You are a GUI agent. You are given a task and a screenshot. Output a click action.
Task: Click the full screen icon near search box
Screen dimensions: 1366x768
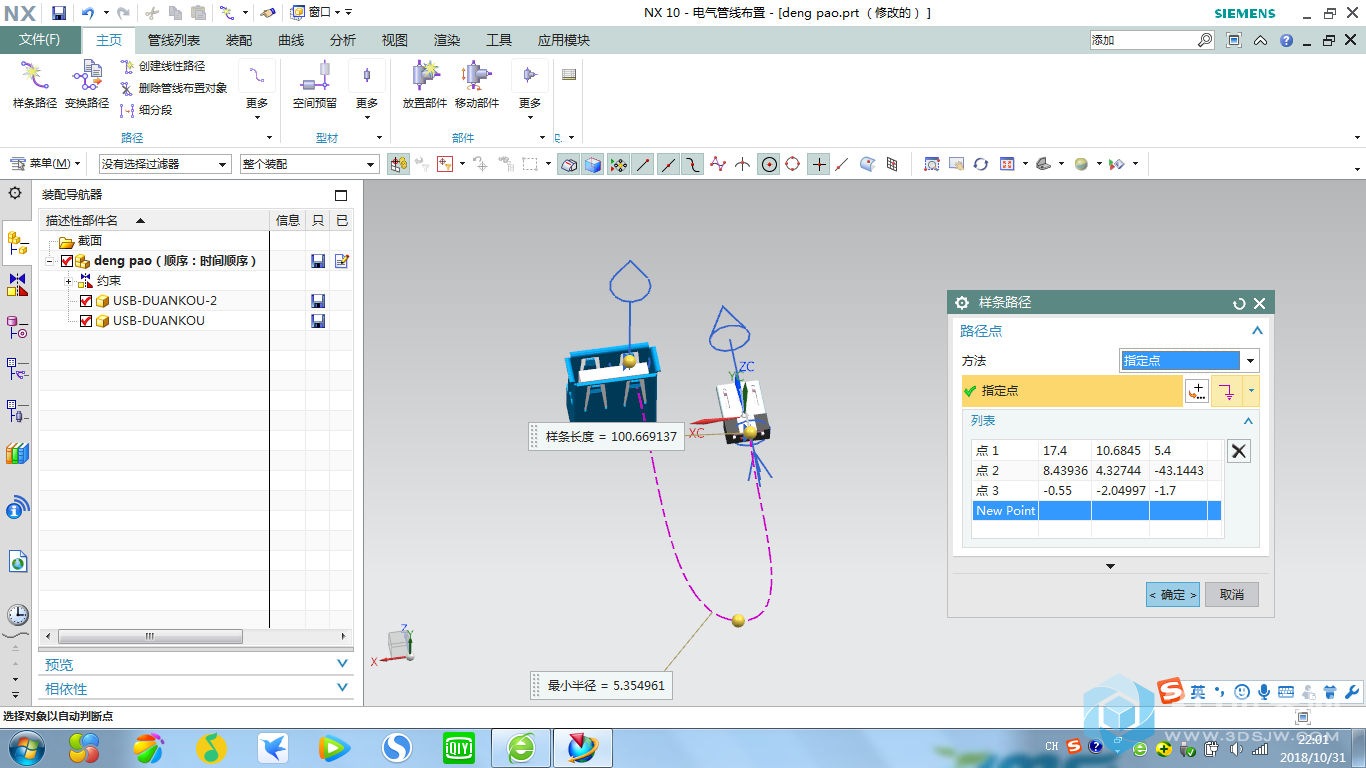1234,40
